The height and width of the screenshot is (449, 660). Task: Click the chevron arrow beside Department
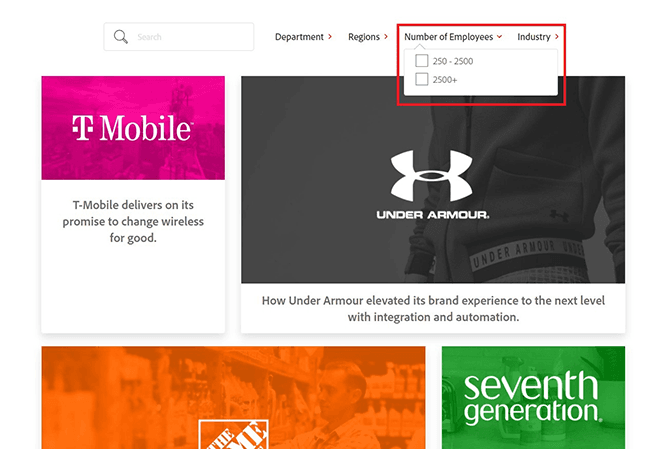pyautogui.click(x=330, y=37)
